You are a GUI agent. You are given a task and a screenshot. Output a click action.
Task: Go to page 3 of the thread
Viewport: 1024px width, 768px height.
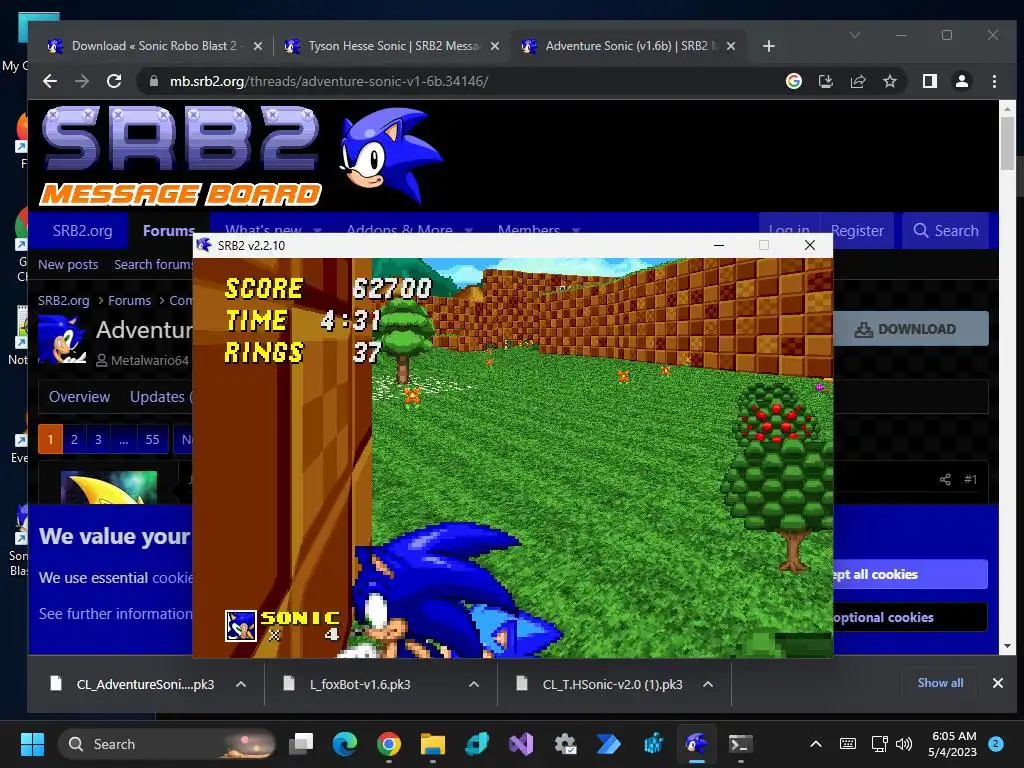(99, 440)
